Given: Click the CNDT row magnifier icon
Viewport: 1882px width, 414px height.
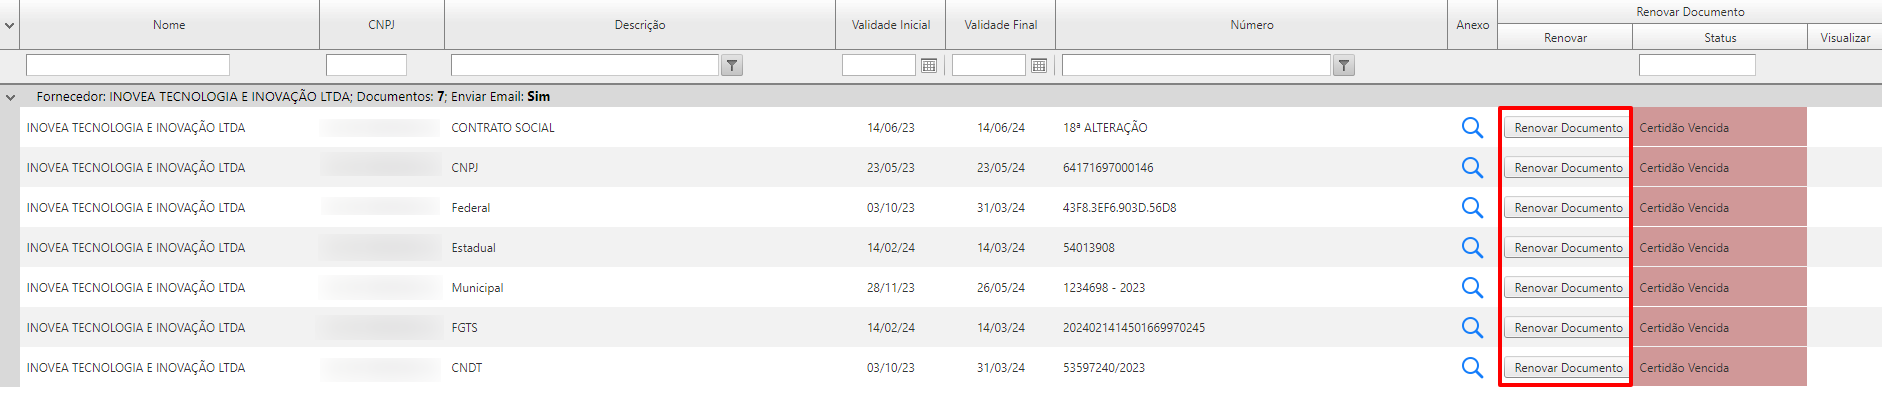Looking at the screenshot, I should [1472, 368].
